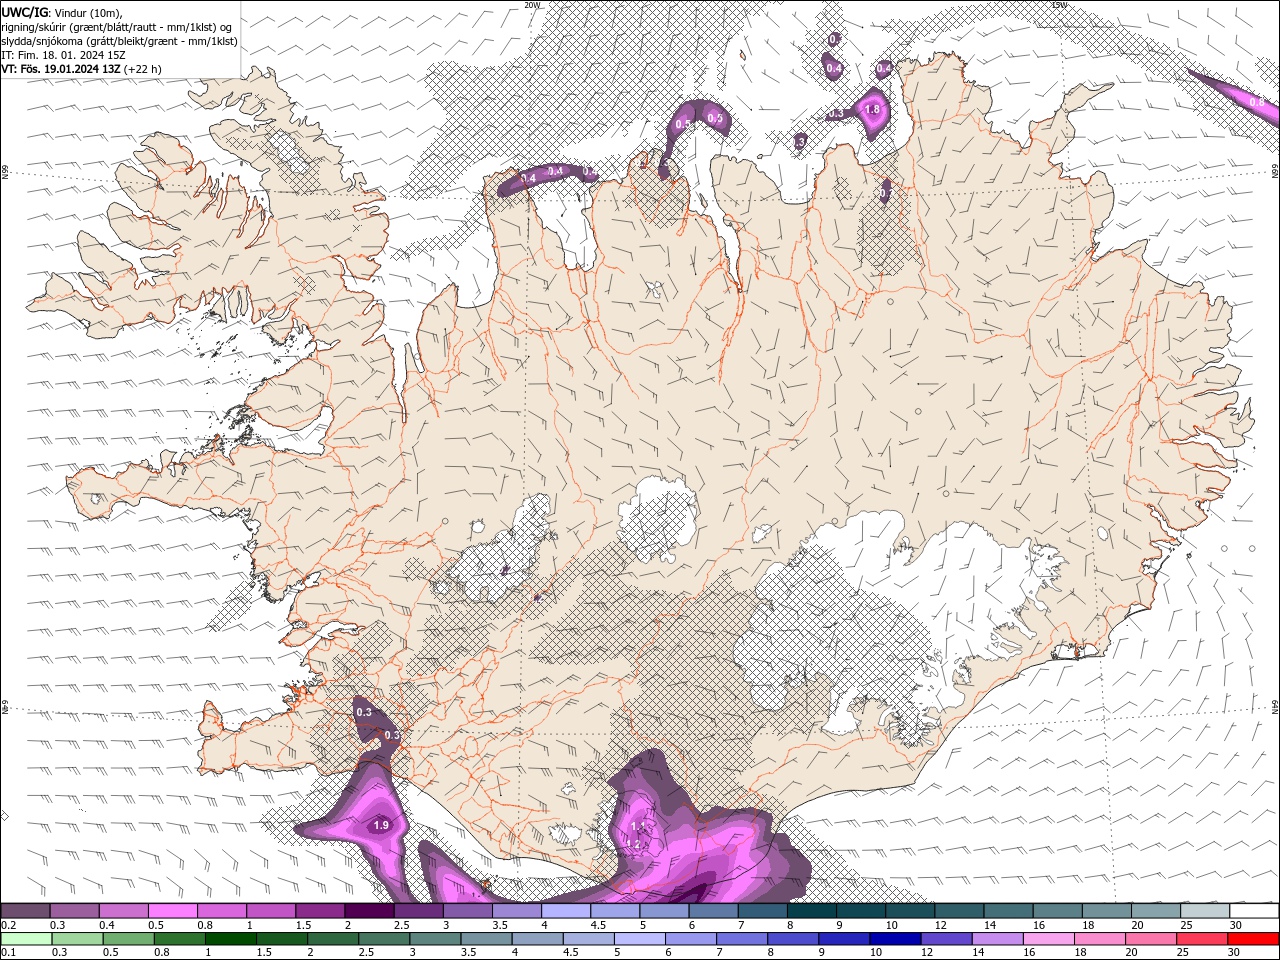The image size is (1280, 960).
Task: Select the snow legend swatch between 0.5 and 0.8
Action: coord(173,911)
